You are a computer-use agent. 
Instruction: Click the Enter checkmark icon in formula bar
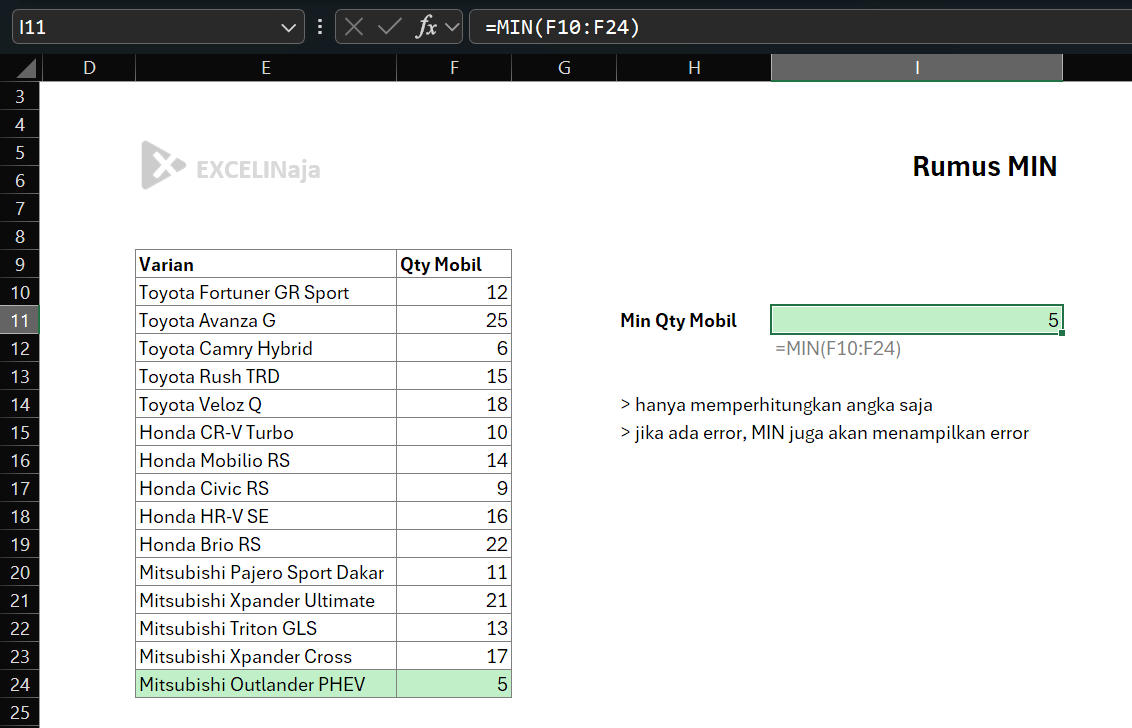(389, 27)
